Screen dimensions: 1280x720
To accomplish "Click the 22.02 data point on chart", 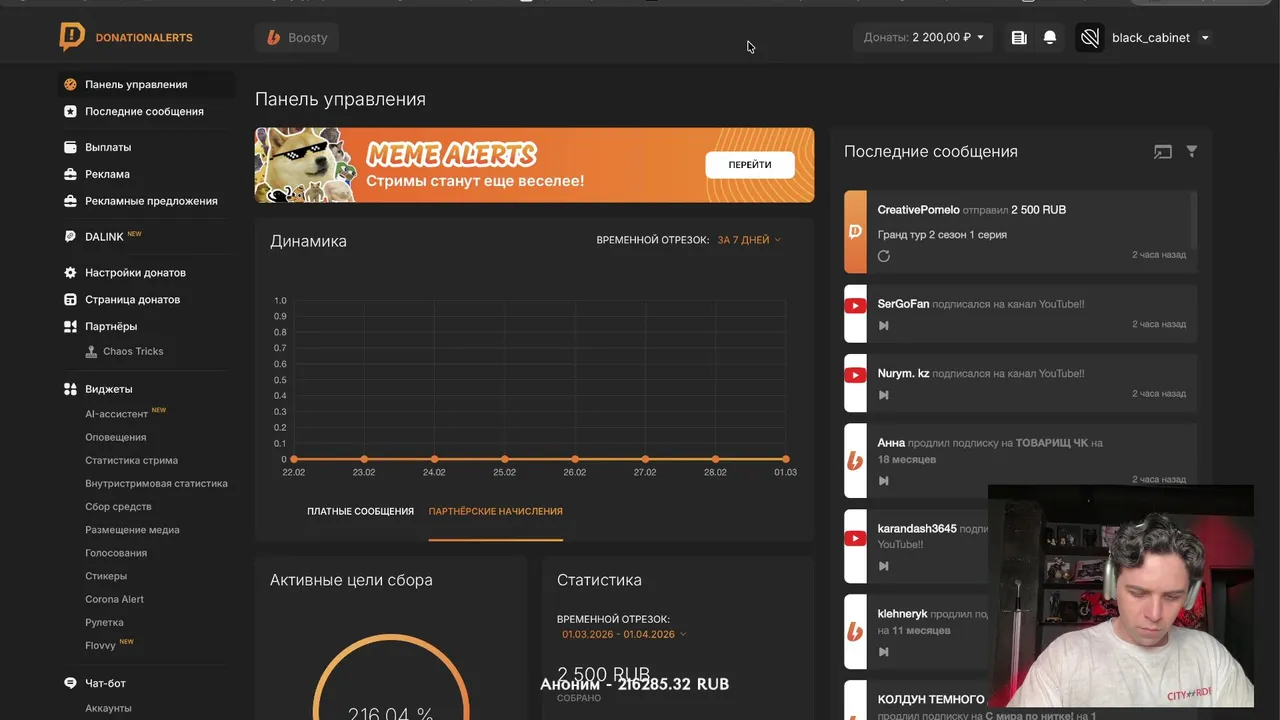I will [x=293, y=459].
